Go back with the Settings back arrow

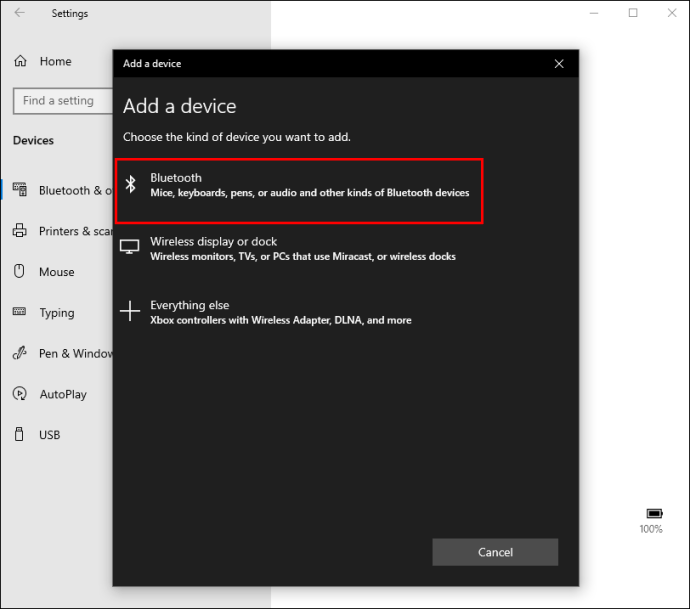coord(20,12)
